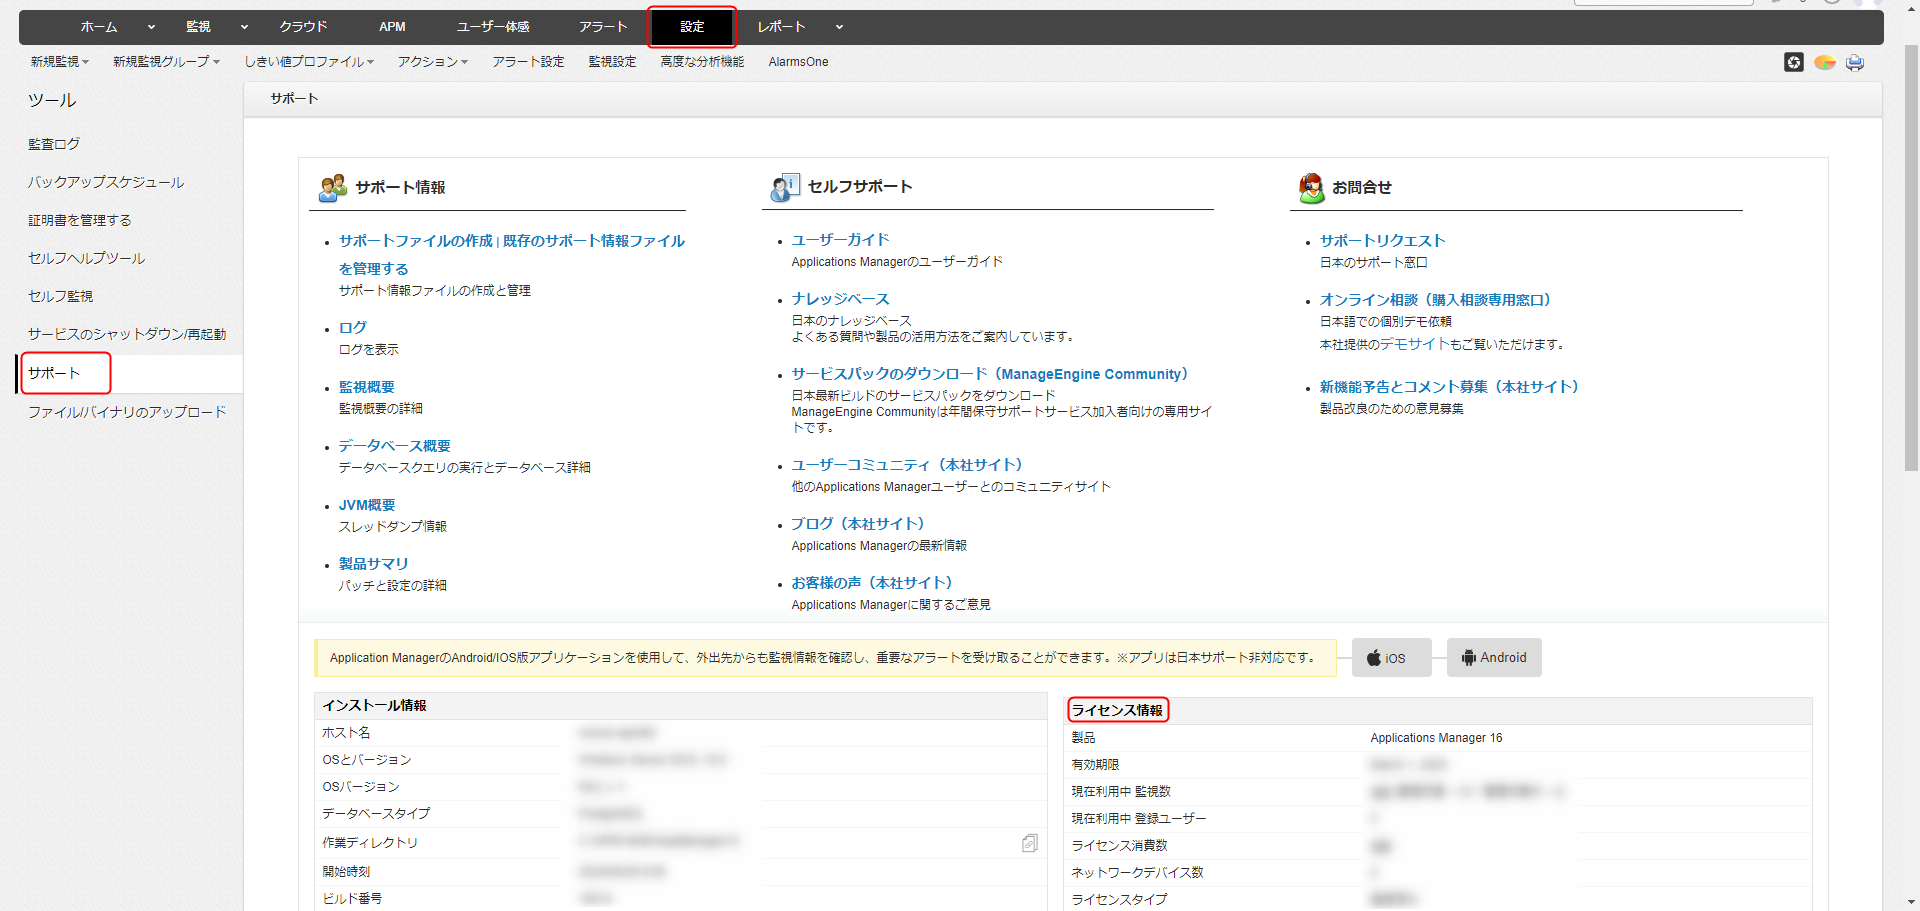Open the 監視概要 link
The width and height of the screenshot is (1920, 911).
pyautogui.click(x=367, y=387)
